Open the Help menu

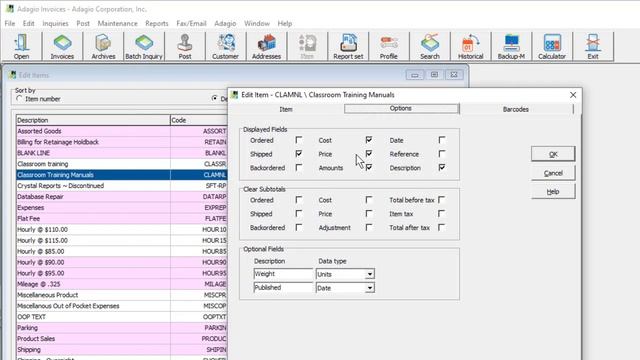click(284, 23)
